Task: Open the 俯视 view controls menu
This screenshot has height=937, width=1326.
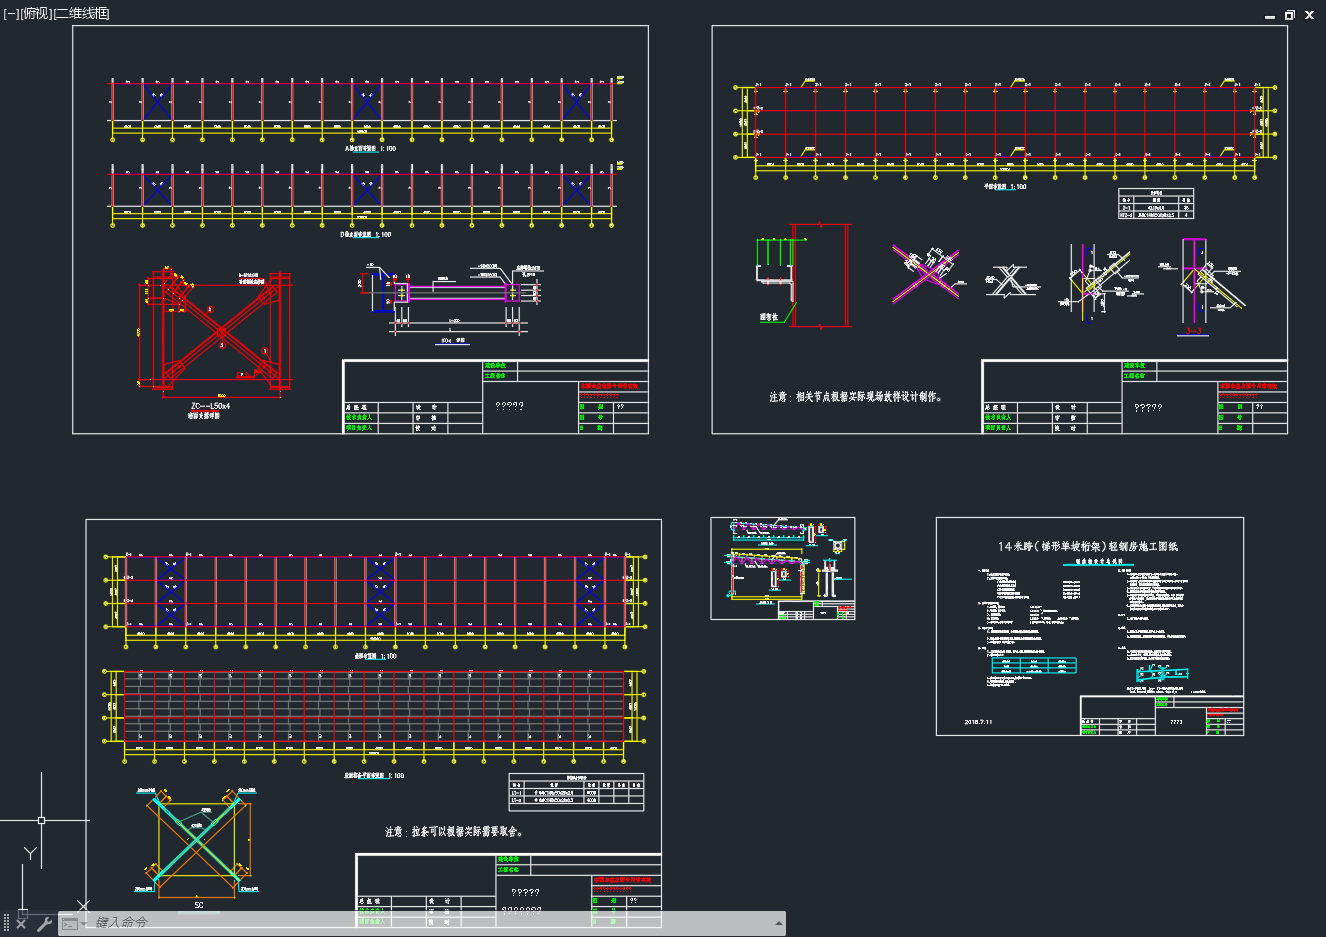Action: (x=34, y=13)
